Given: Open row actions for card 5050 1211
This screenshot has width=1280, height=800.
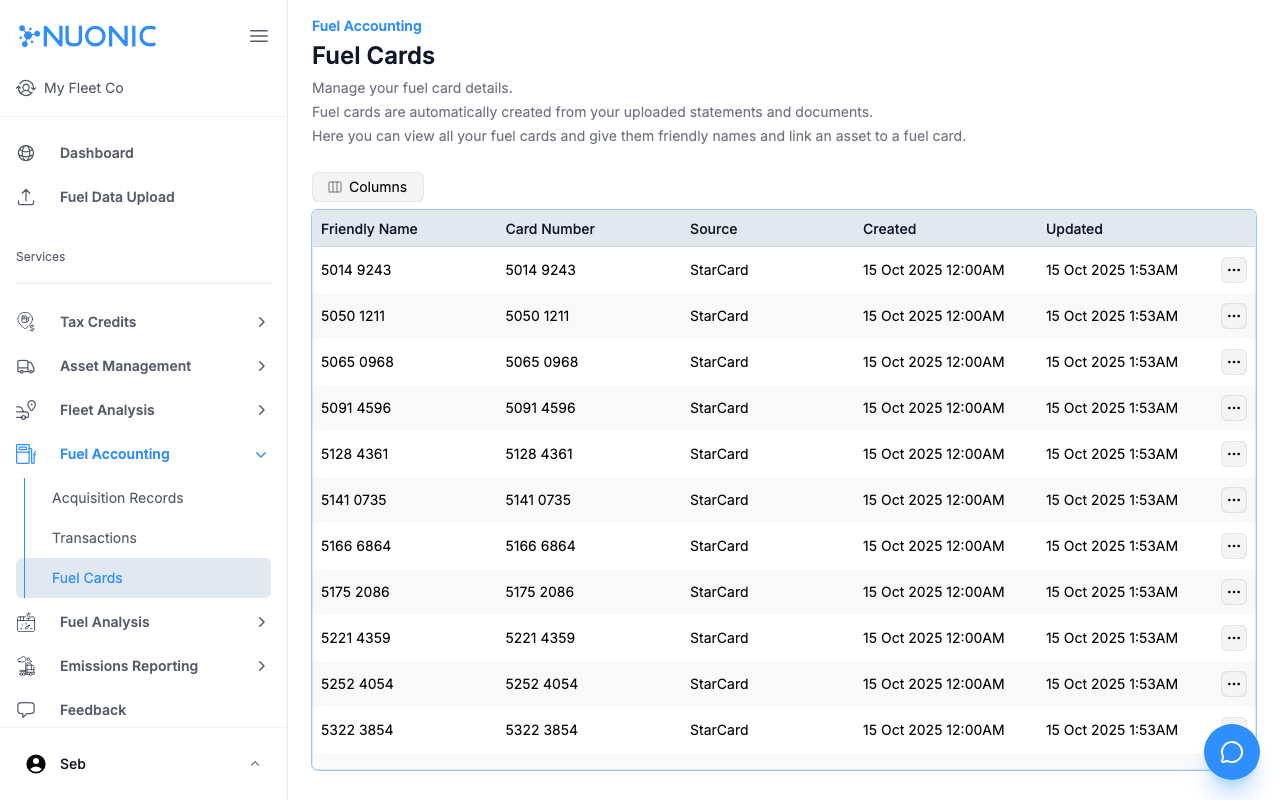Looking at the screenshot, I should pos(1234,316).
